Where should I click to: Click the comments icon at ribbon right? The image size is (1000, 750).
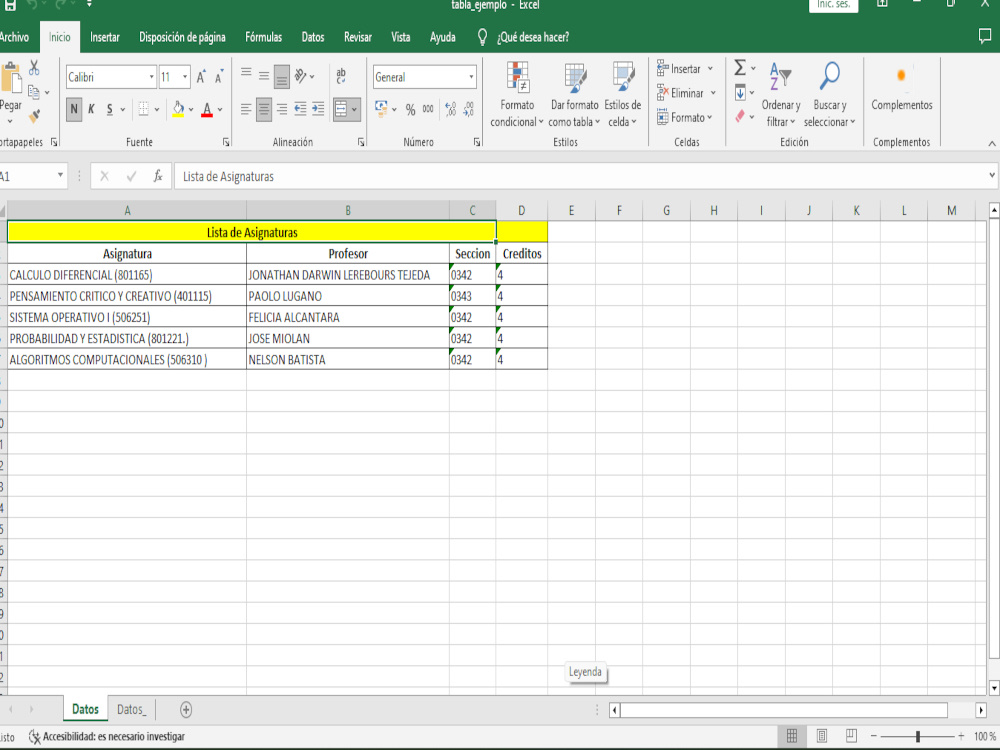(985, 36)
